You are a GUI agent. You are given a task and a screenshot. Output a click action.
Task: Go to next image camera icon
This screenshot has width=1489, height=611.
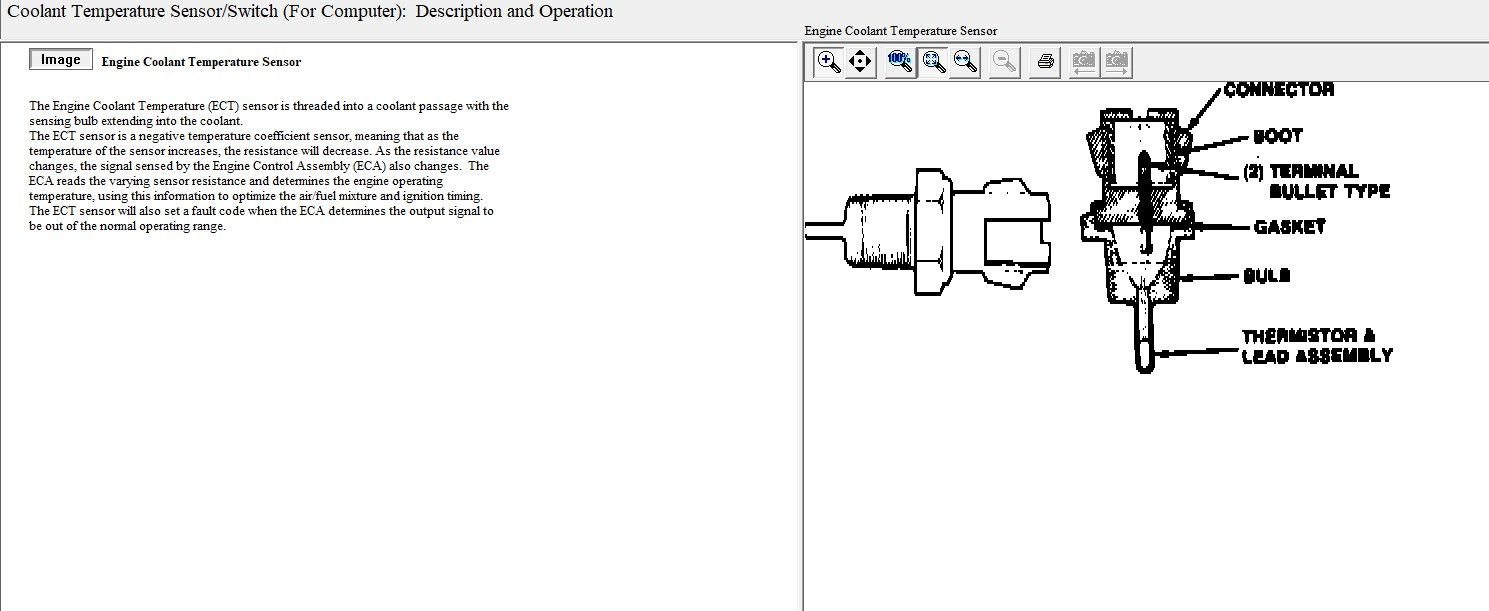coord(1116,62)
